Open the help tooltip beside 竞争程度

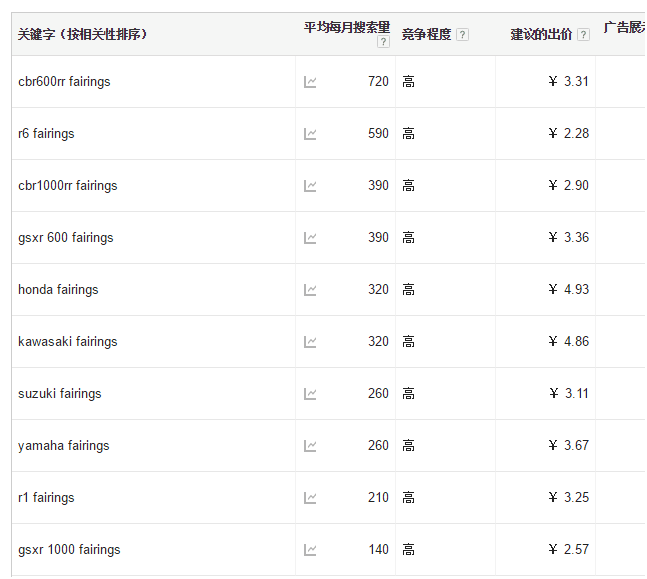pos(462,35)
